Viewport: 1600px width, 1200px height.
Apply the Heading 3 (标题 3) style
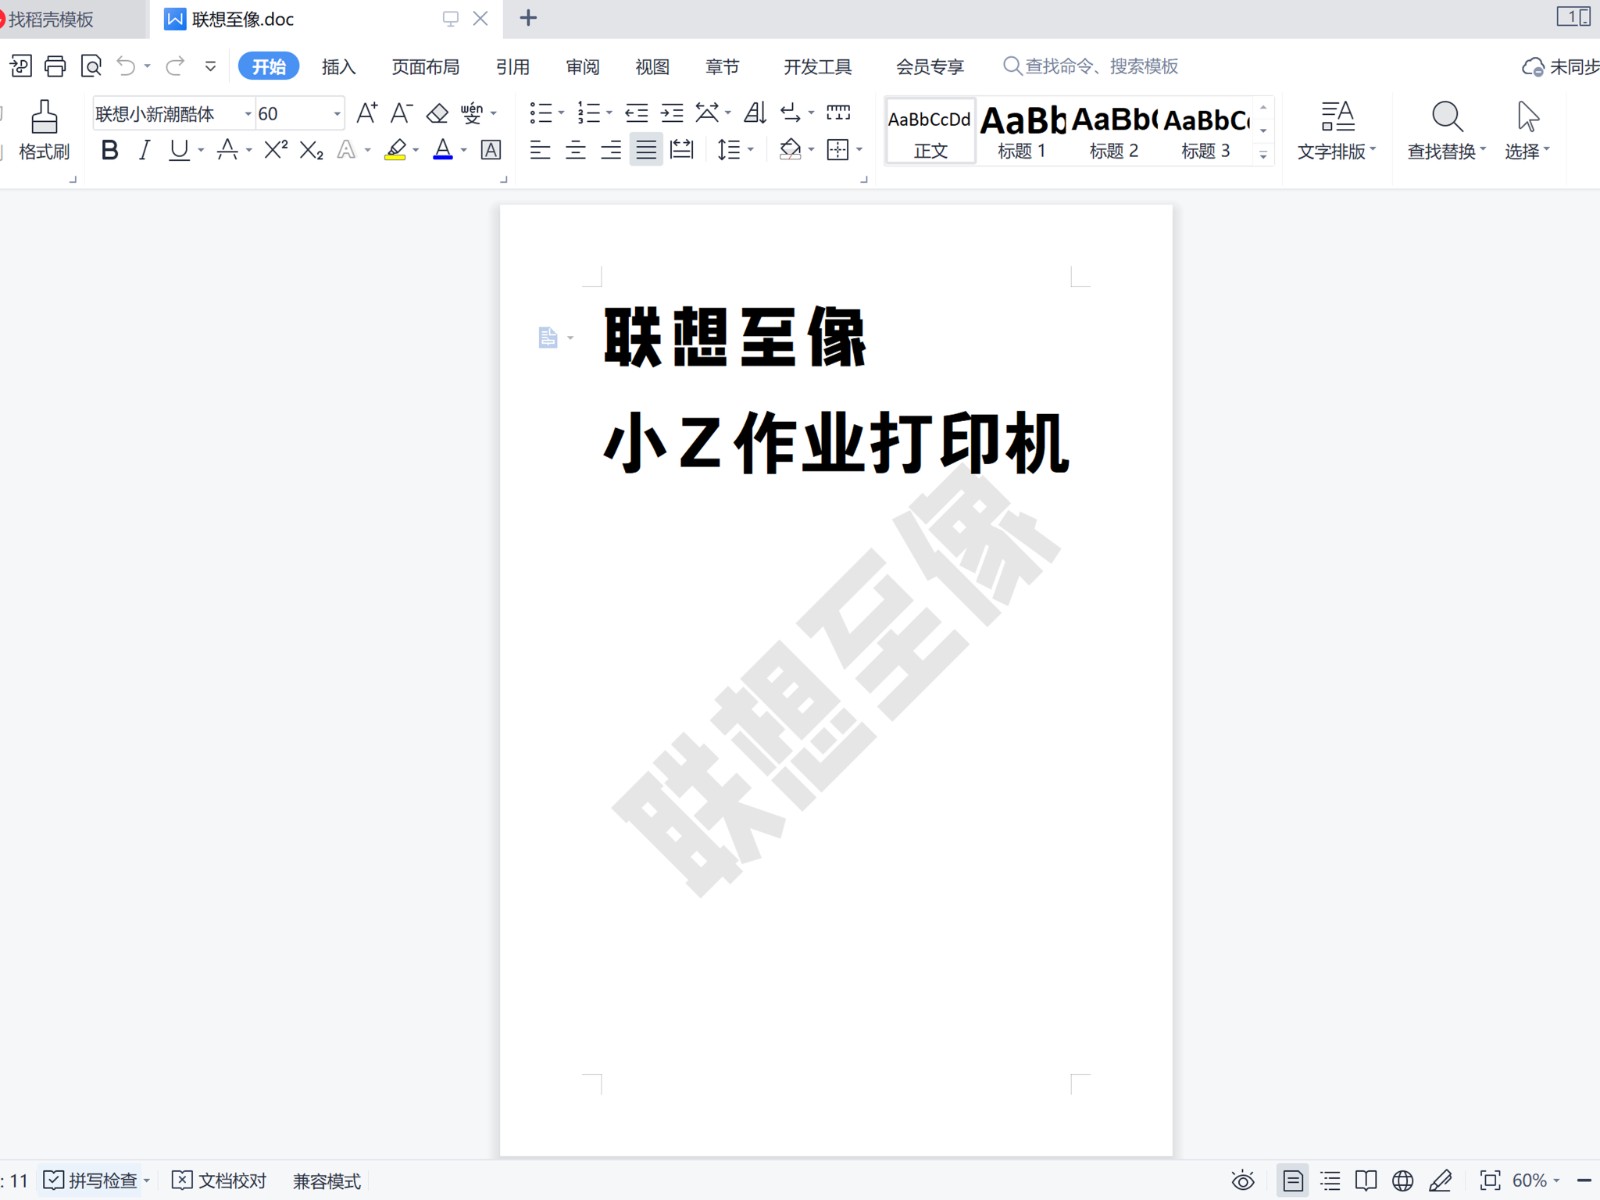tap(1206, 132)
